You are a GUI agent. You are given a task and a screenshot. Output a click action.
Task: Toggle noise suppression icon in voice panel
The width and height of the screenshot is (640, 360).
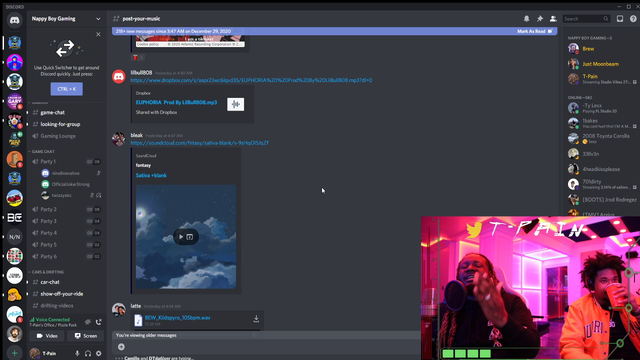point(88,322)
